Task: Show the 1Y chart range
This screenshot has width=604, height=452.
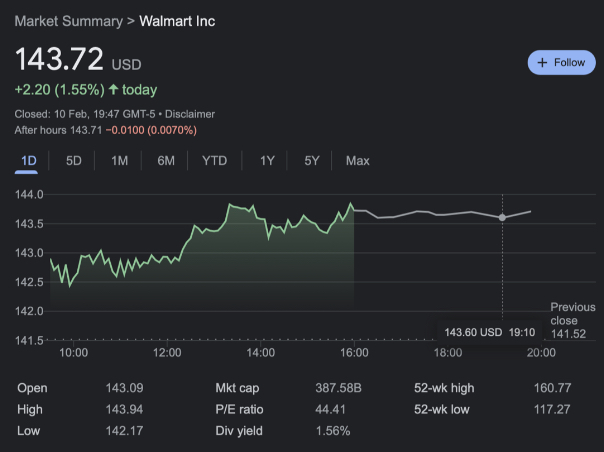Action: (267, 161)
